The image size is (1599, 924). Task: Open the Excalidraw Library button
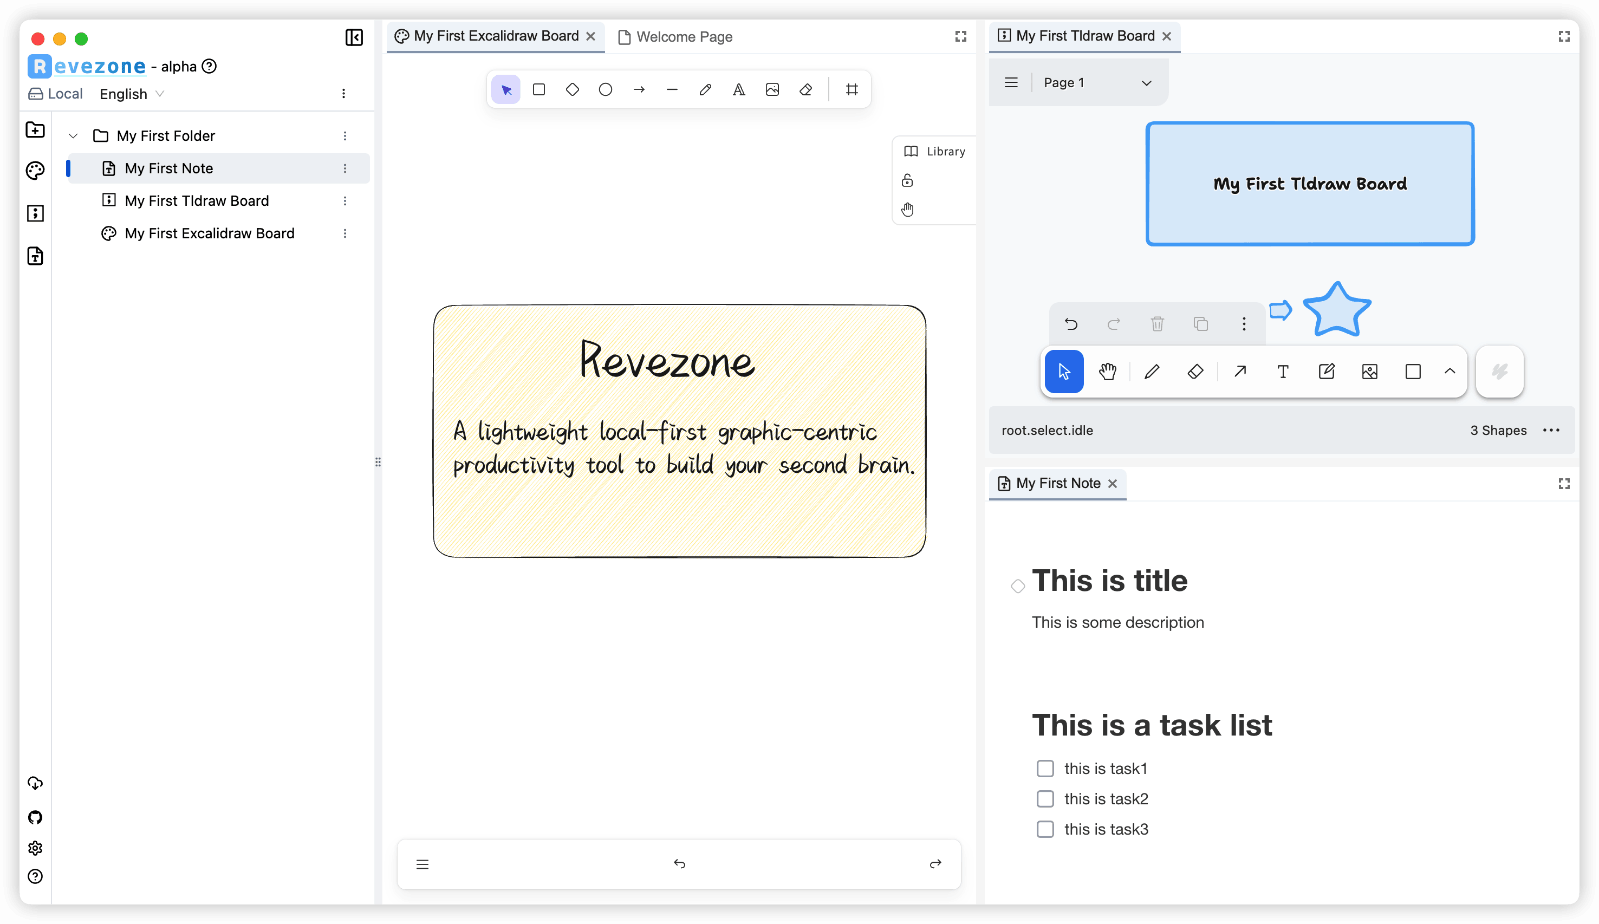tap(935, 152)
